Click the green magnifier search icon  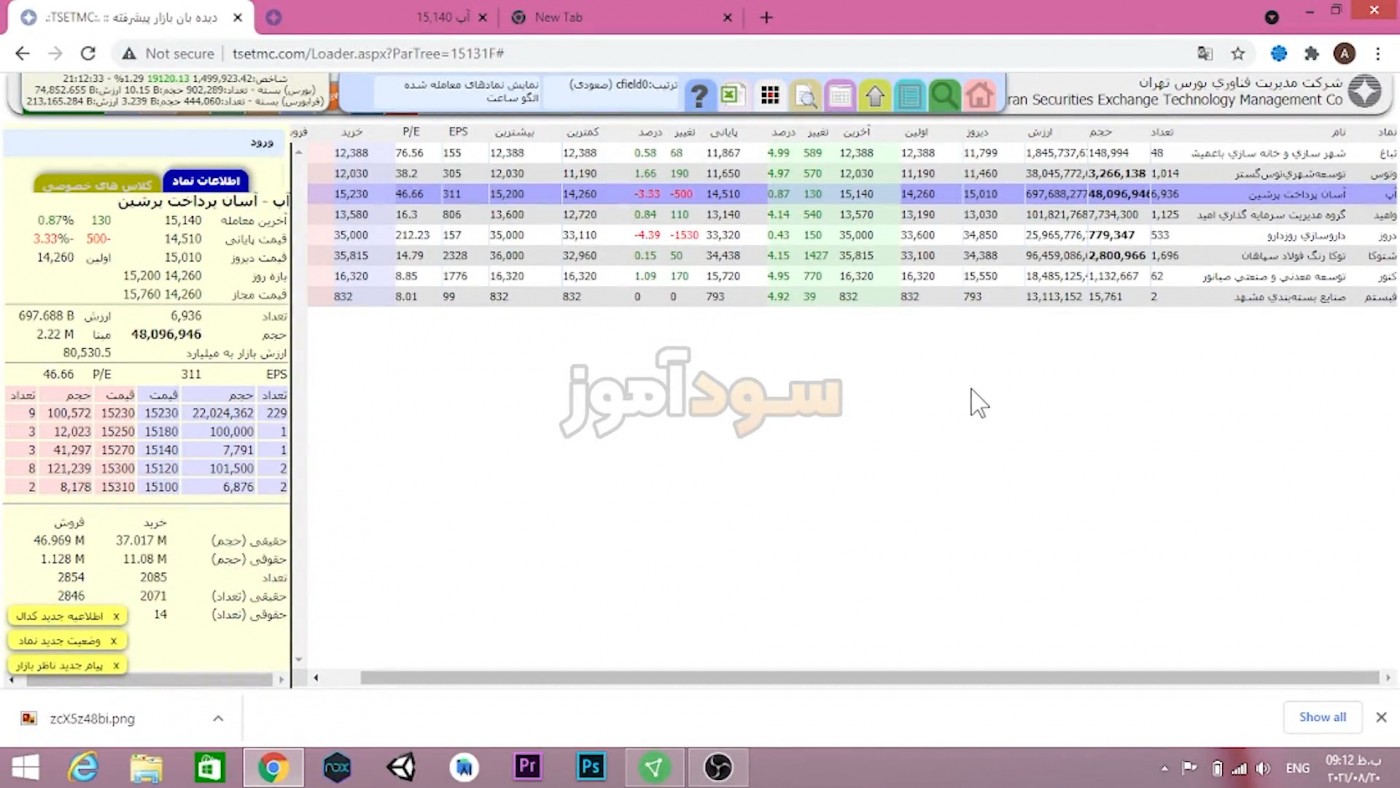[944, 96]
